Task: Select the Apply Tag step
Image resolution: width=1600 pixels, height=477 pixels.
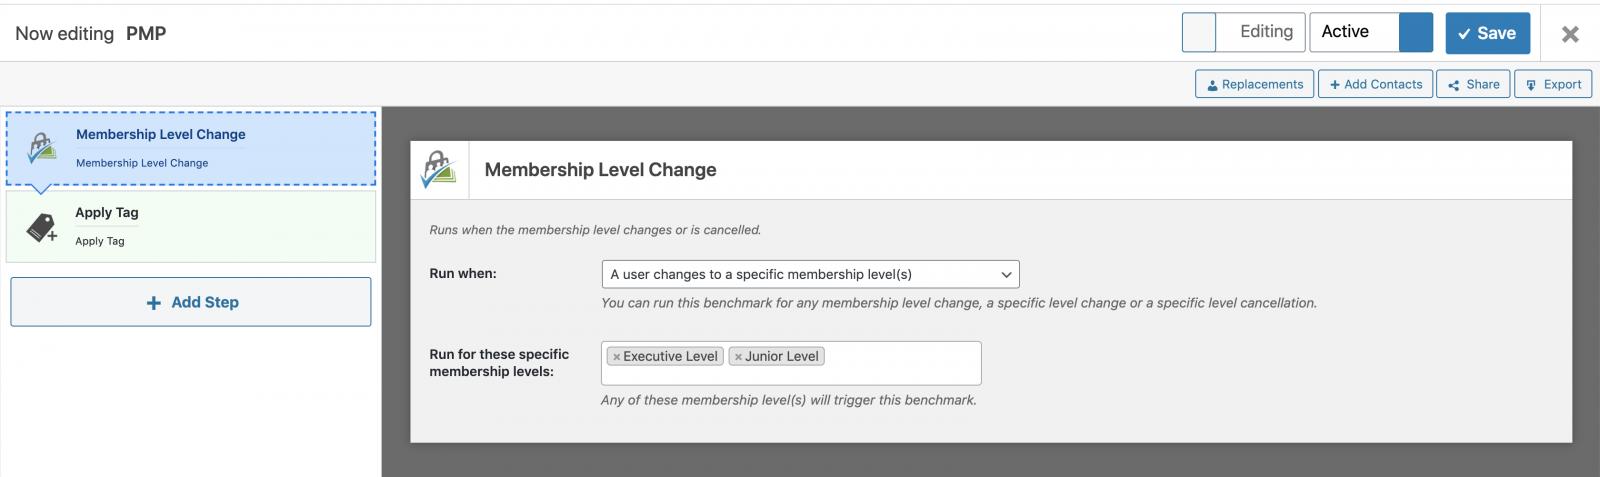Action: point(191,227)
